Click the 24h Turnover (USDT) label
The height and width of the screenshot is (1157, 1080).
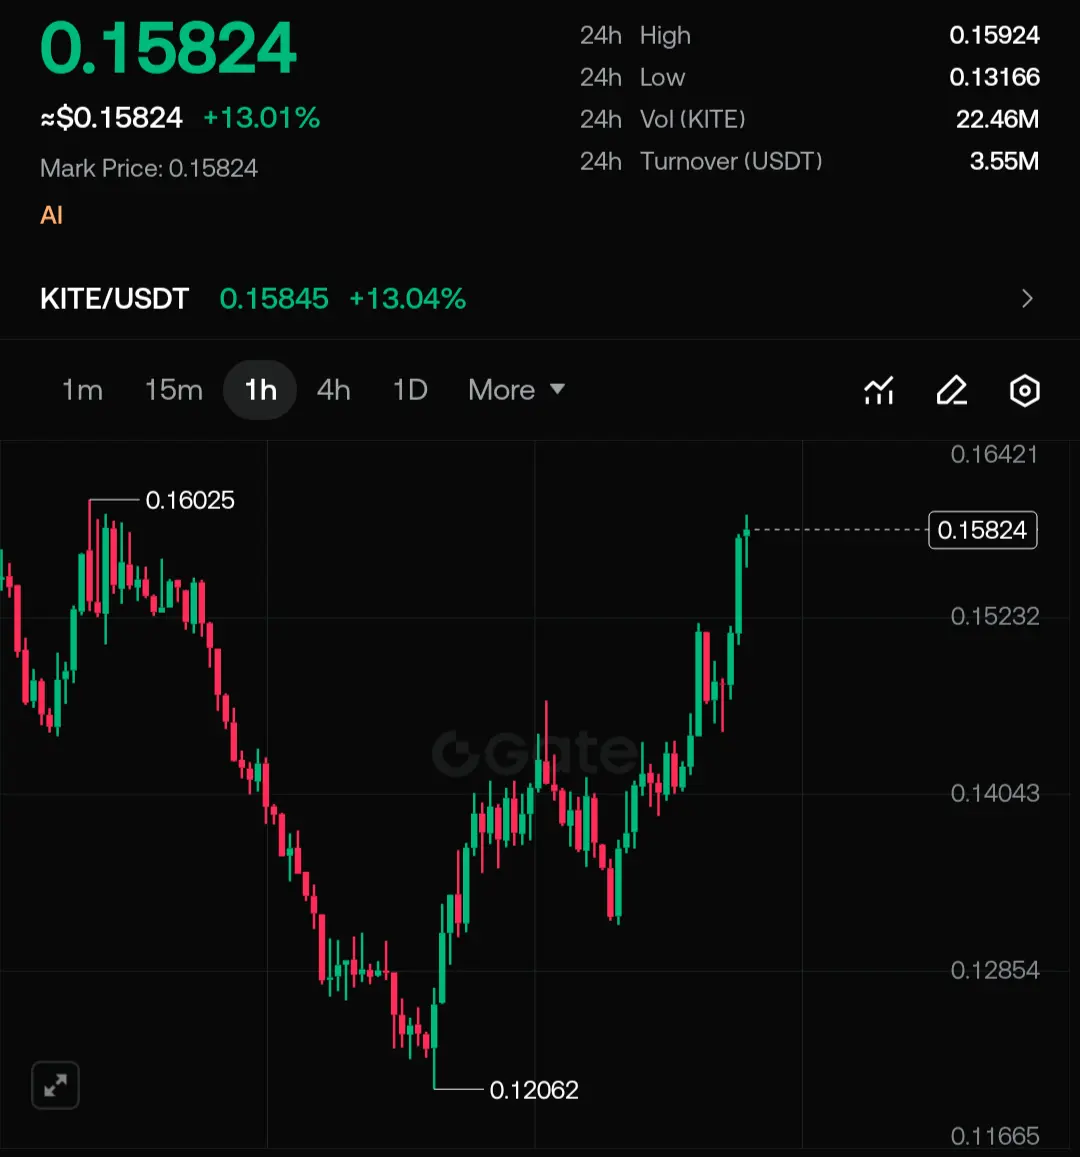(701, 161)
